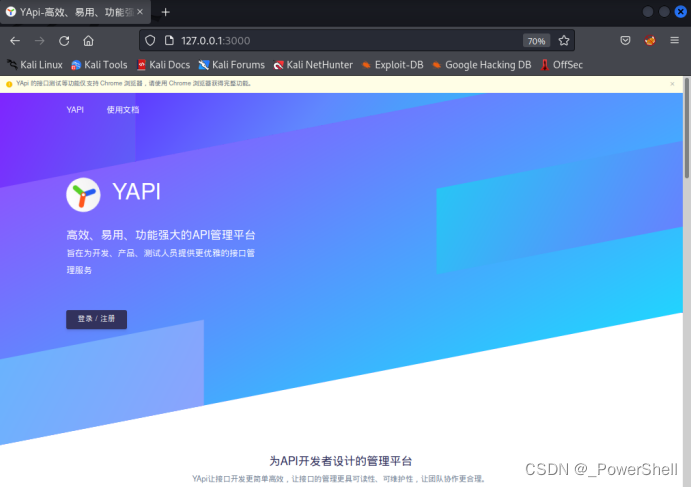This screenshot has height=487, width=692.
Task: Open the Pocket save icon
Action: pos(625,41)
